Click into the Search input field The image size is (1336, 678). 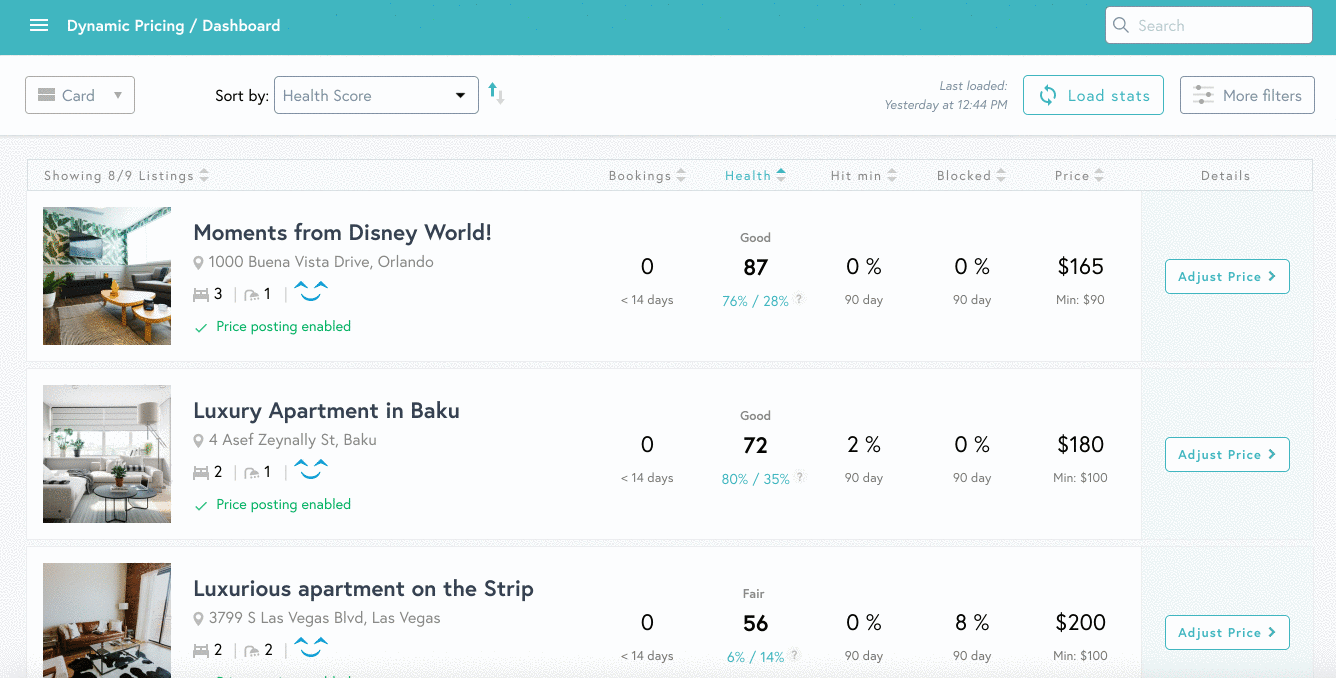point(1209,25)
